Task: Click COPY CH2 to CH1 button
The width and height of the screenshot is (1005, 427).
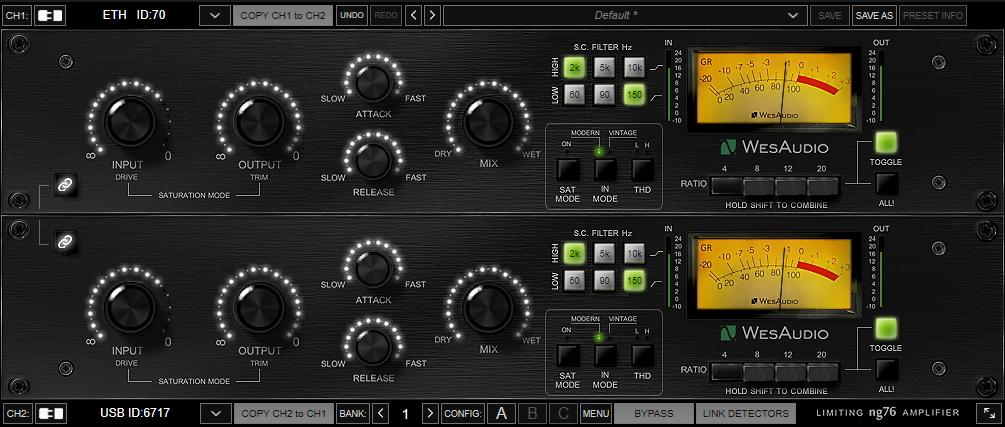Action: [x=284, y=413]
